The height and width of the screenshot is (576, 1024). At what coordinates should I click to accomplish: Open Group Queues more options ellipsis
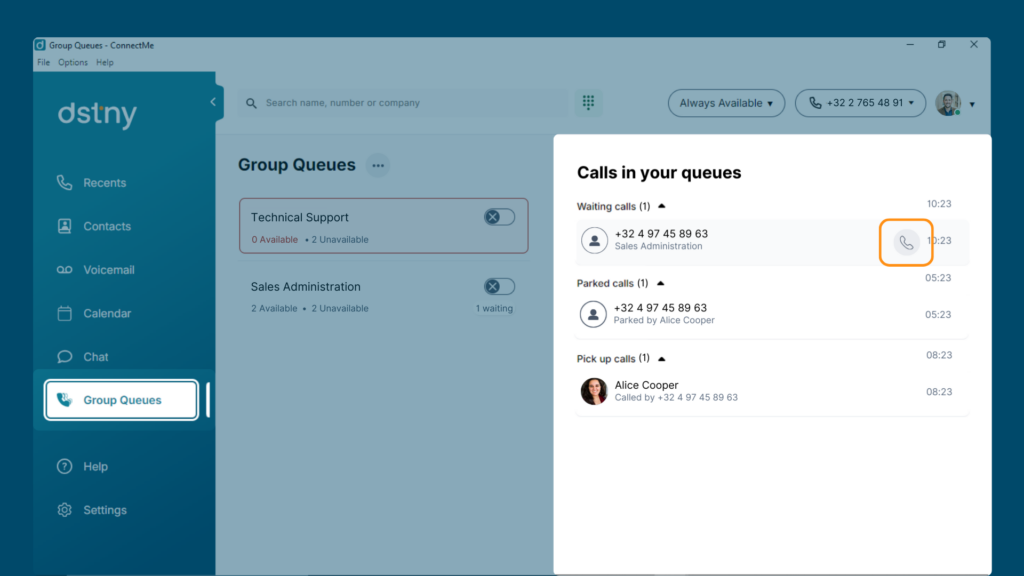click(377, 165)
